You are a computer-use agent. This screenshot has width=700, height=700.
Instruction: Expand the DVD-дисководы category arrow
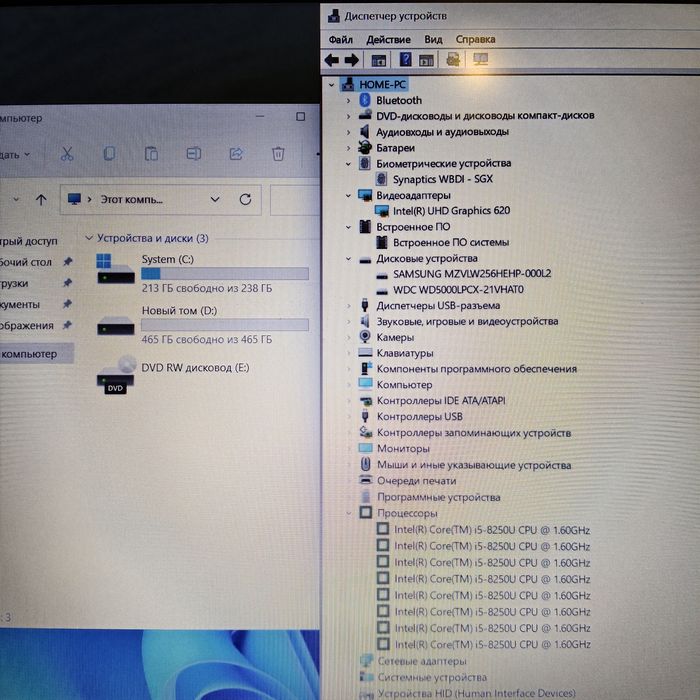(348, 116)
